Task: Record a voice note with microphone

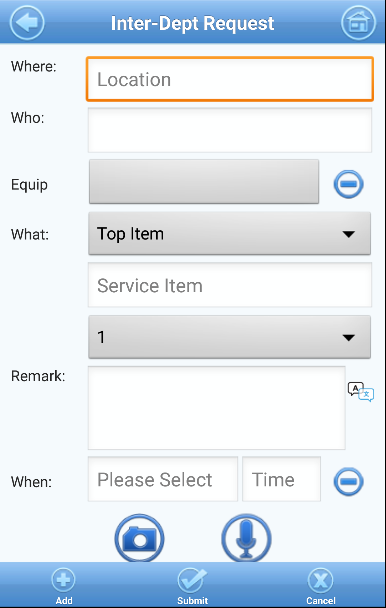Action: [x=246, y=538]
